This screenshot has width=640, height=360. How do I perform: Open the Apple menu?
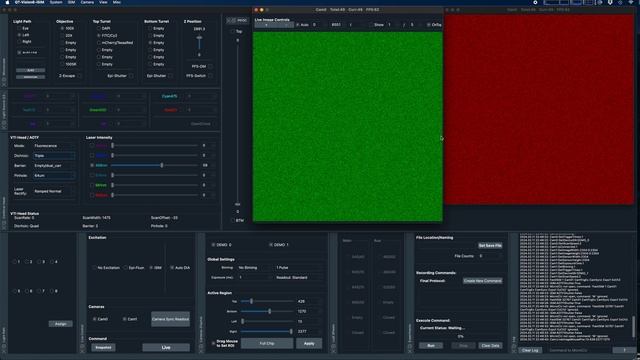(x=7, y=2)
